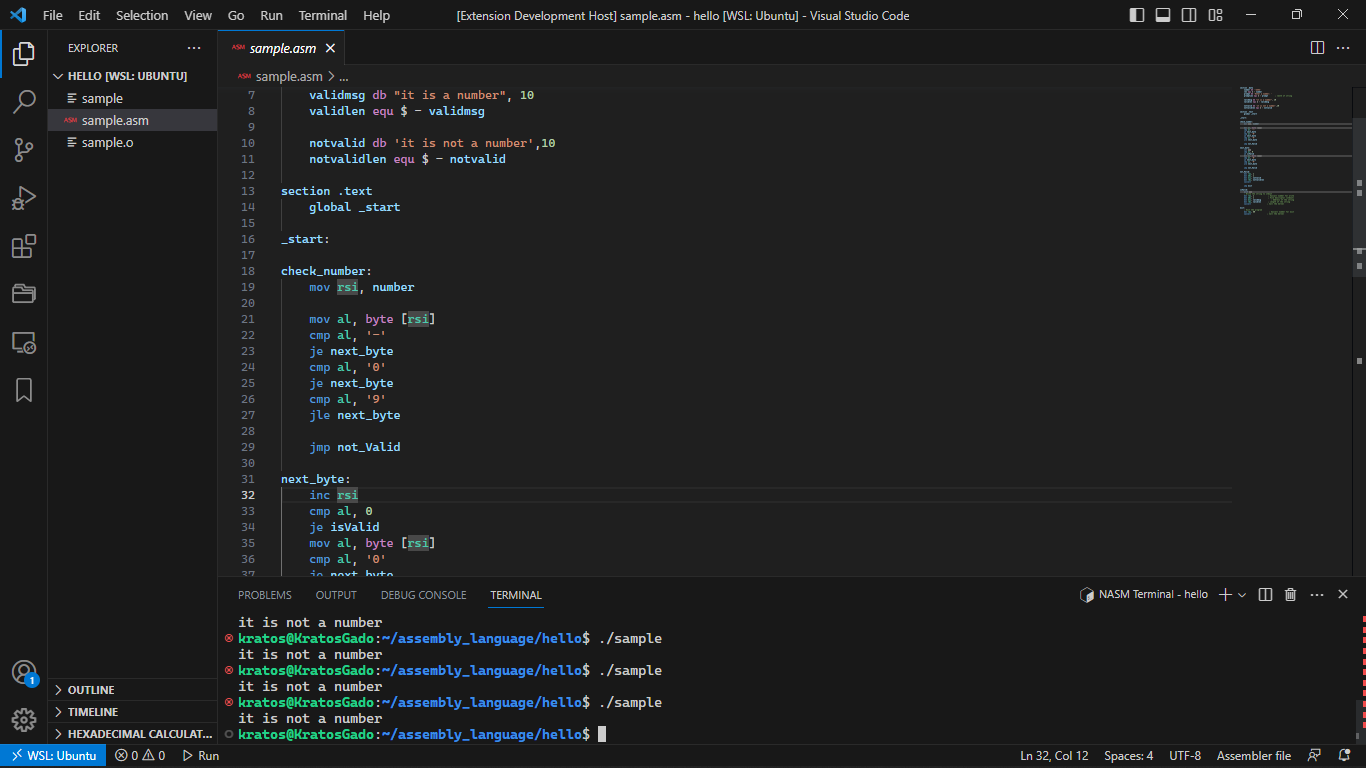Image resolution: width=1366 pixels, height=768 pixels.
Task: Toggle the primary side bar layout icon
Action: coord(1137,15)
